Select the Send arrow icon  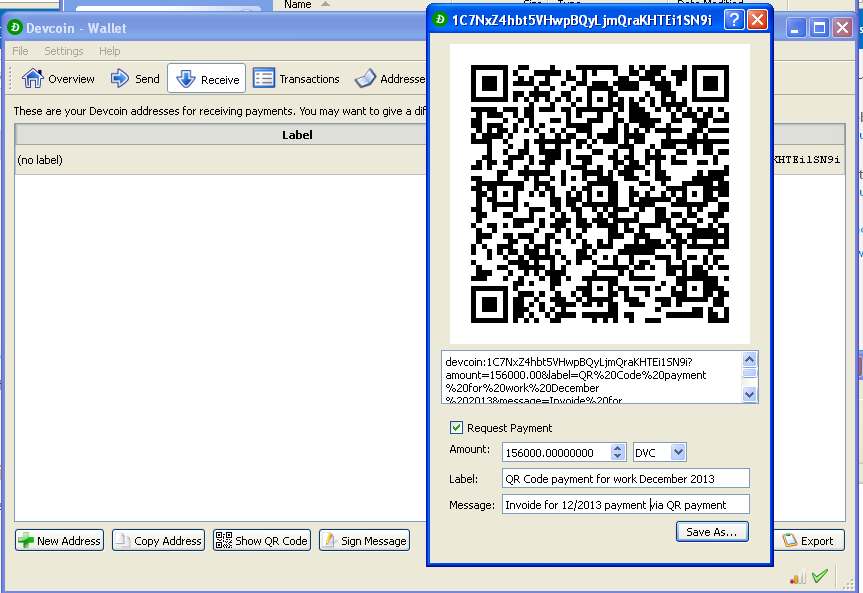(x=119, y=79)
